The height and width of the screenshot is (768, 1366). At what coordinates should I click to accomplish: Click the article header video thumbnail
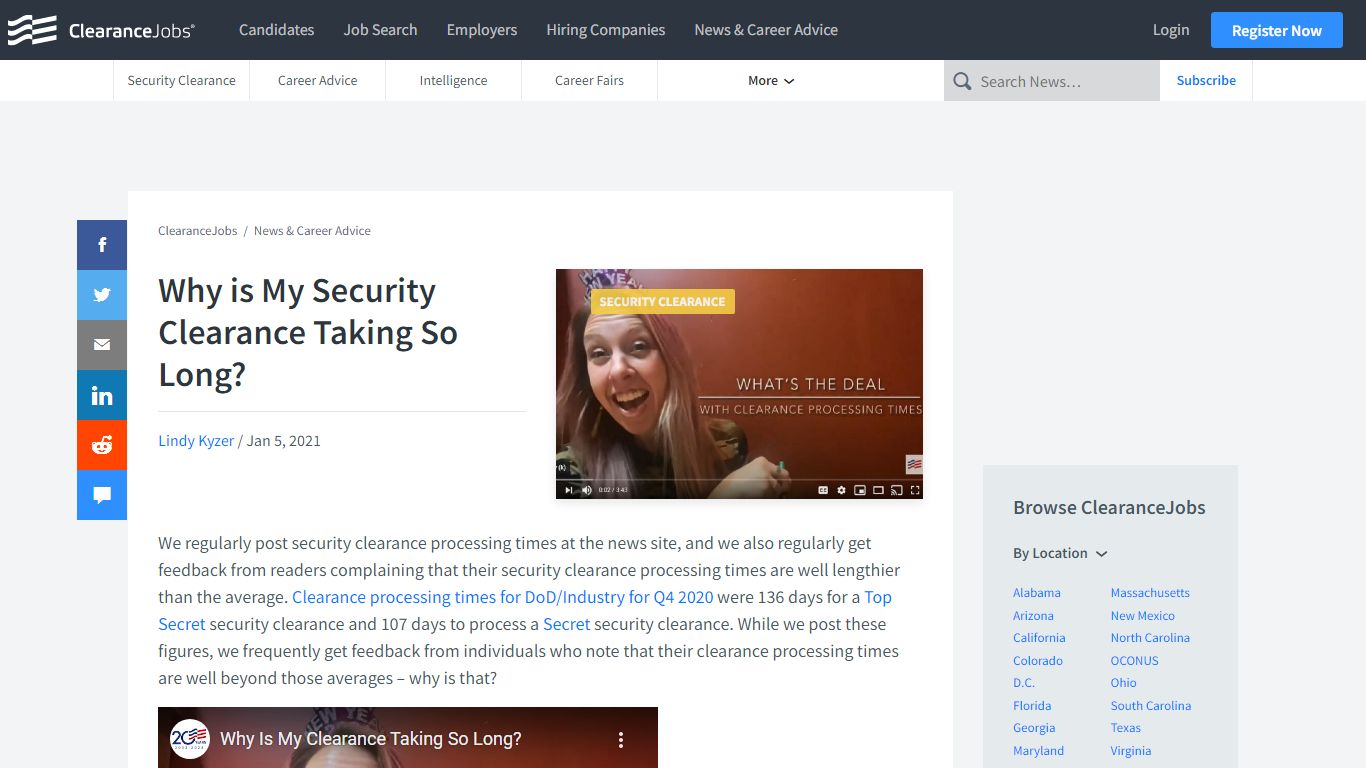[739, 384]
